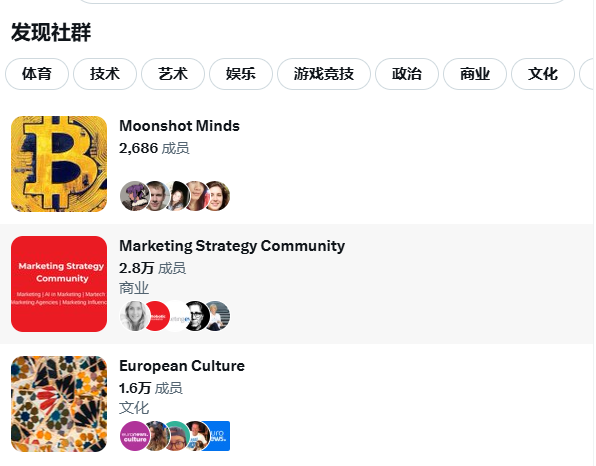The image size is (596, 466).
Task: Filter communities by 艺术
Action: pos(173,74)
